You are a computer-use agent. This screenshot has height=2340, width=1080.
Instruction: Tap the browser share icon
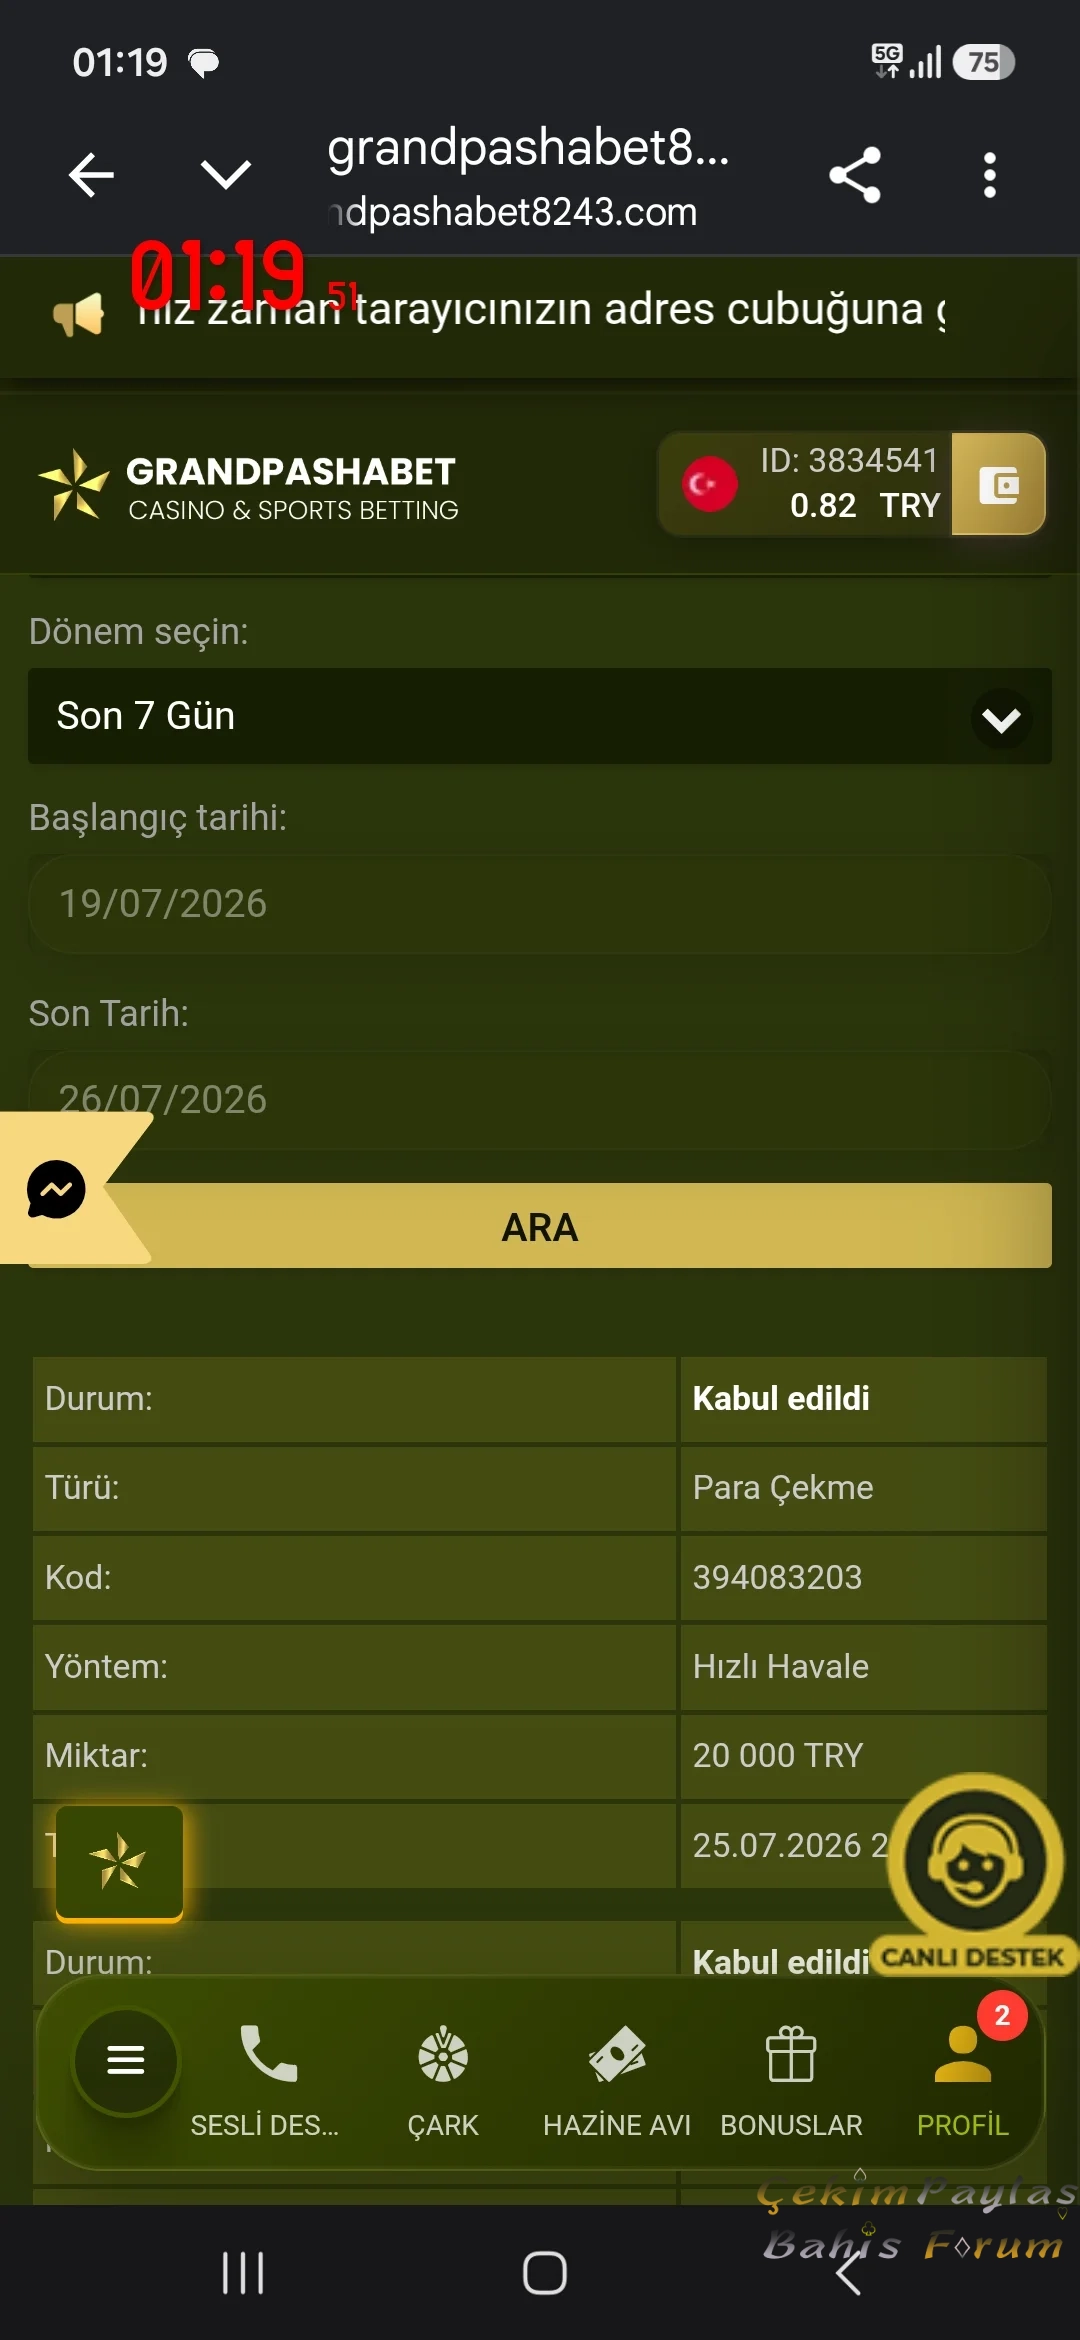pos(856,175)
